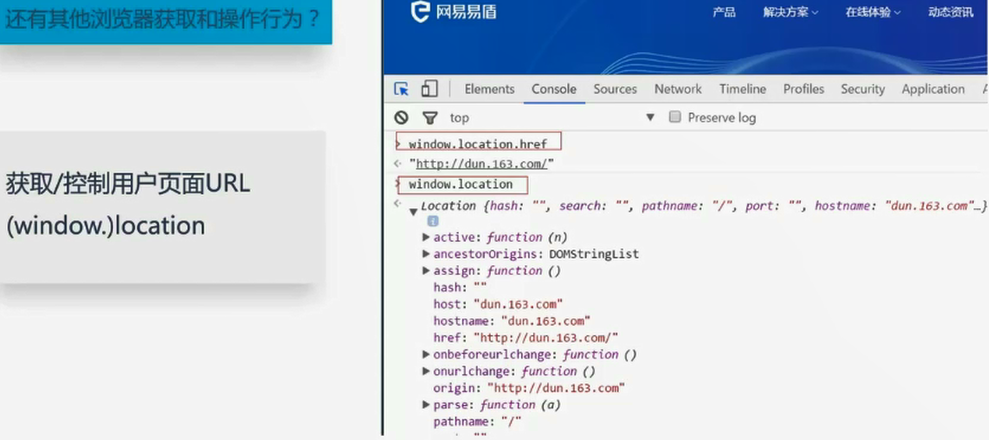
Task: Click the 获取/控制用户页面URL slide text
Action: [x=128, y=184]
